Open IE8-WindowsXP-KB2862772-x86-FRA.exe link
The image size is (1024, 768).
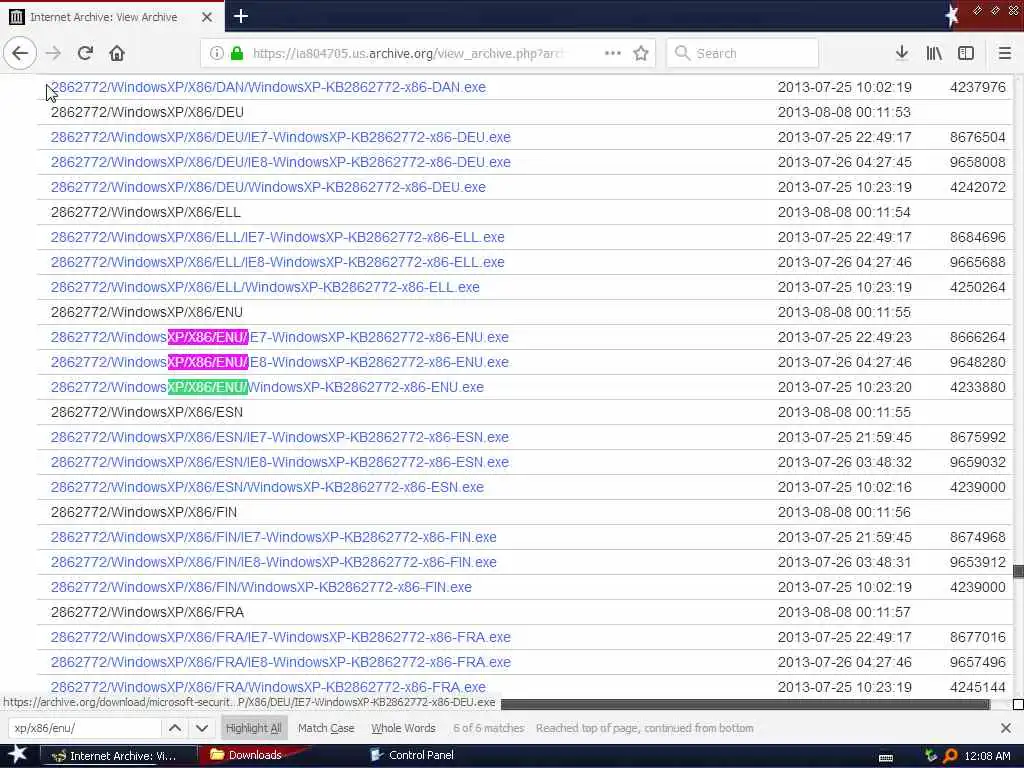click(281, 662)
